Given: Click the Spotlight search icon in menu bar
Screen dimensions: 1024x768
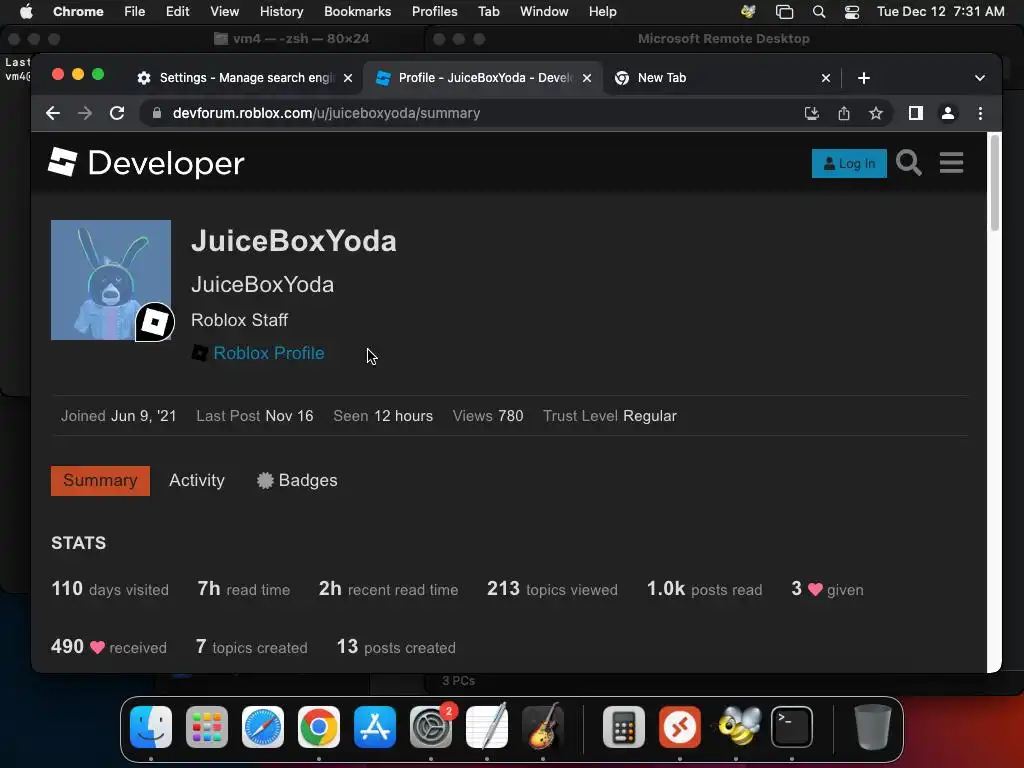Looking at the screenshot, I should [818, 12].
